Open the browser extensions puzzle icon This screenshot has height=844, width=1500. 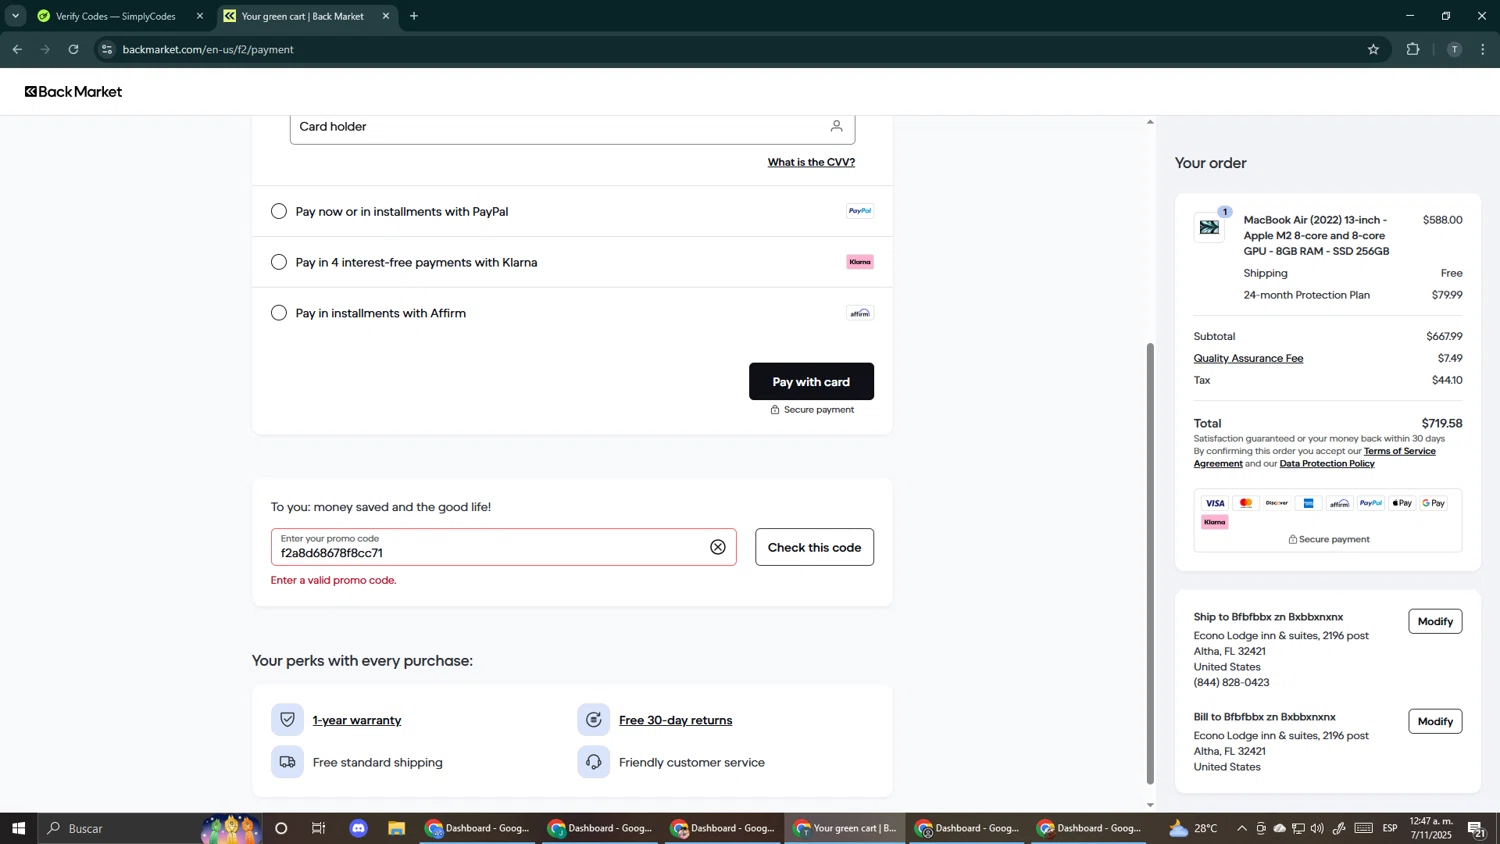[x=1413, y=49]
